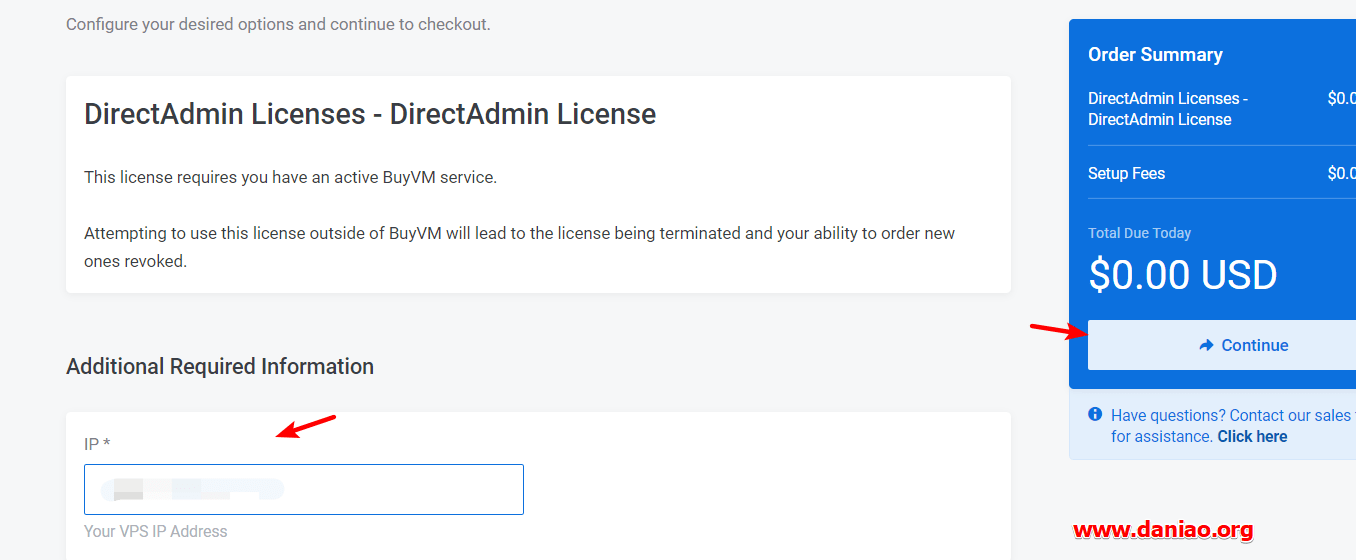Focus the IP address input field
Screen dimensions: 1356x560
click(x=304, y=489)
